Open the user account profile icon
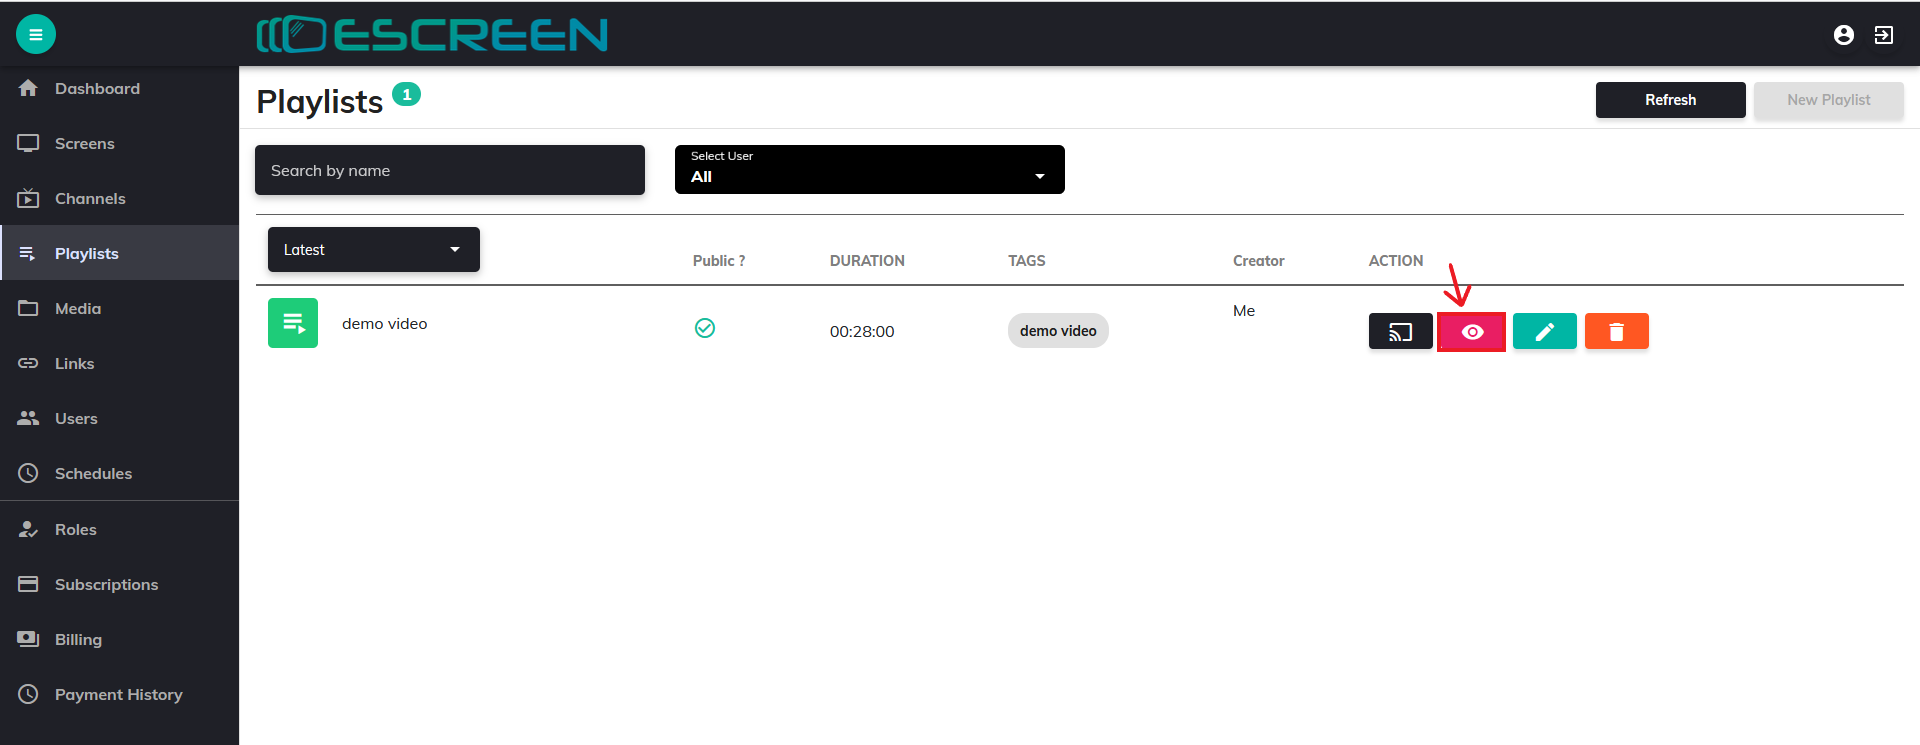1920x745 pixels. pyautogui.click(x=1843, y=35)
